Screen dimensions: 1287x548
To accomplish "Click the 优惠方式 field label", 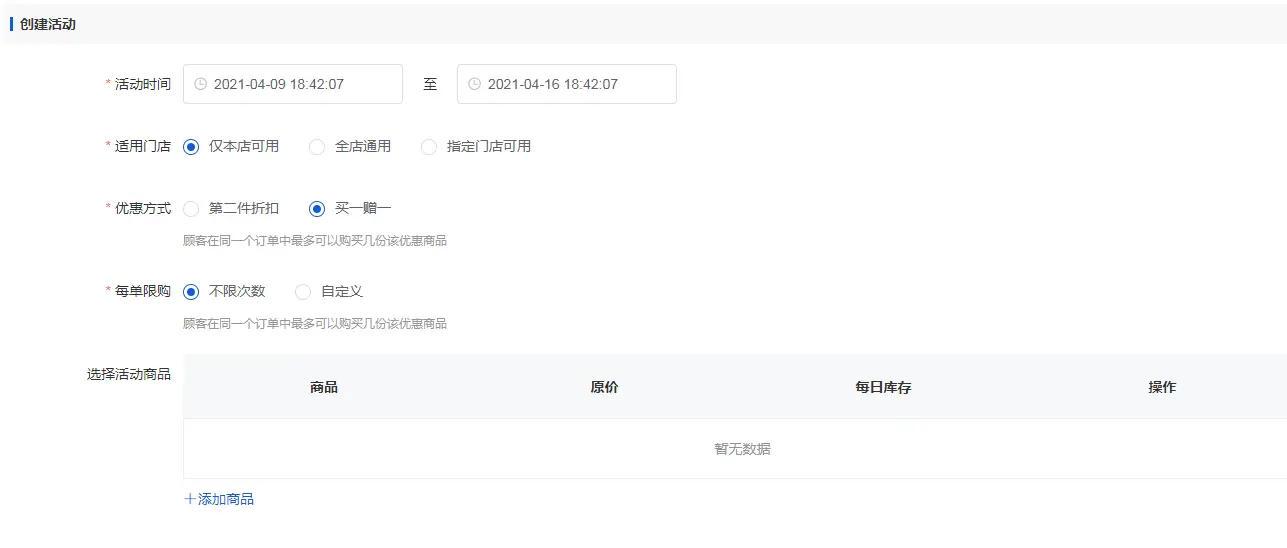I will (x=143, y=208).
